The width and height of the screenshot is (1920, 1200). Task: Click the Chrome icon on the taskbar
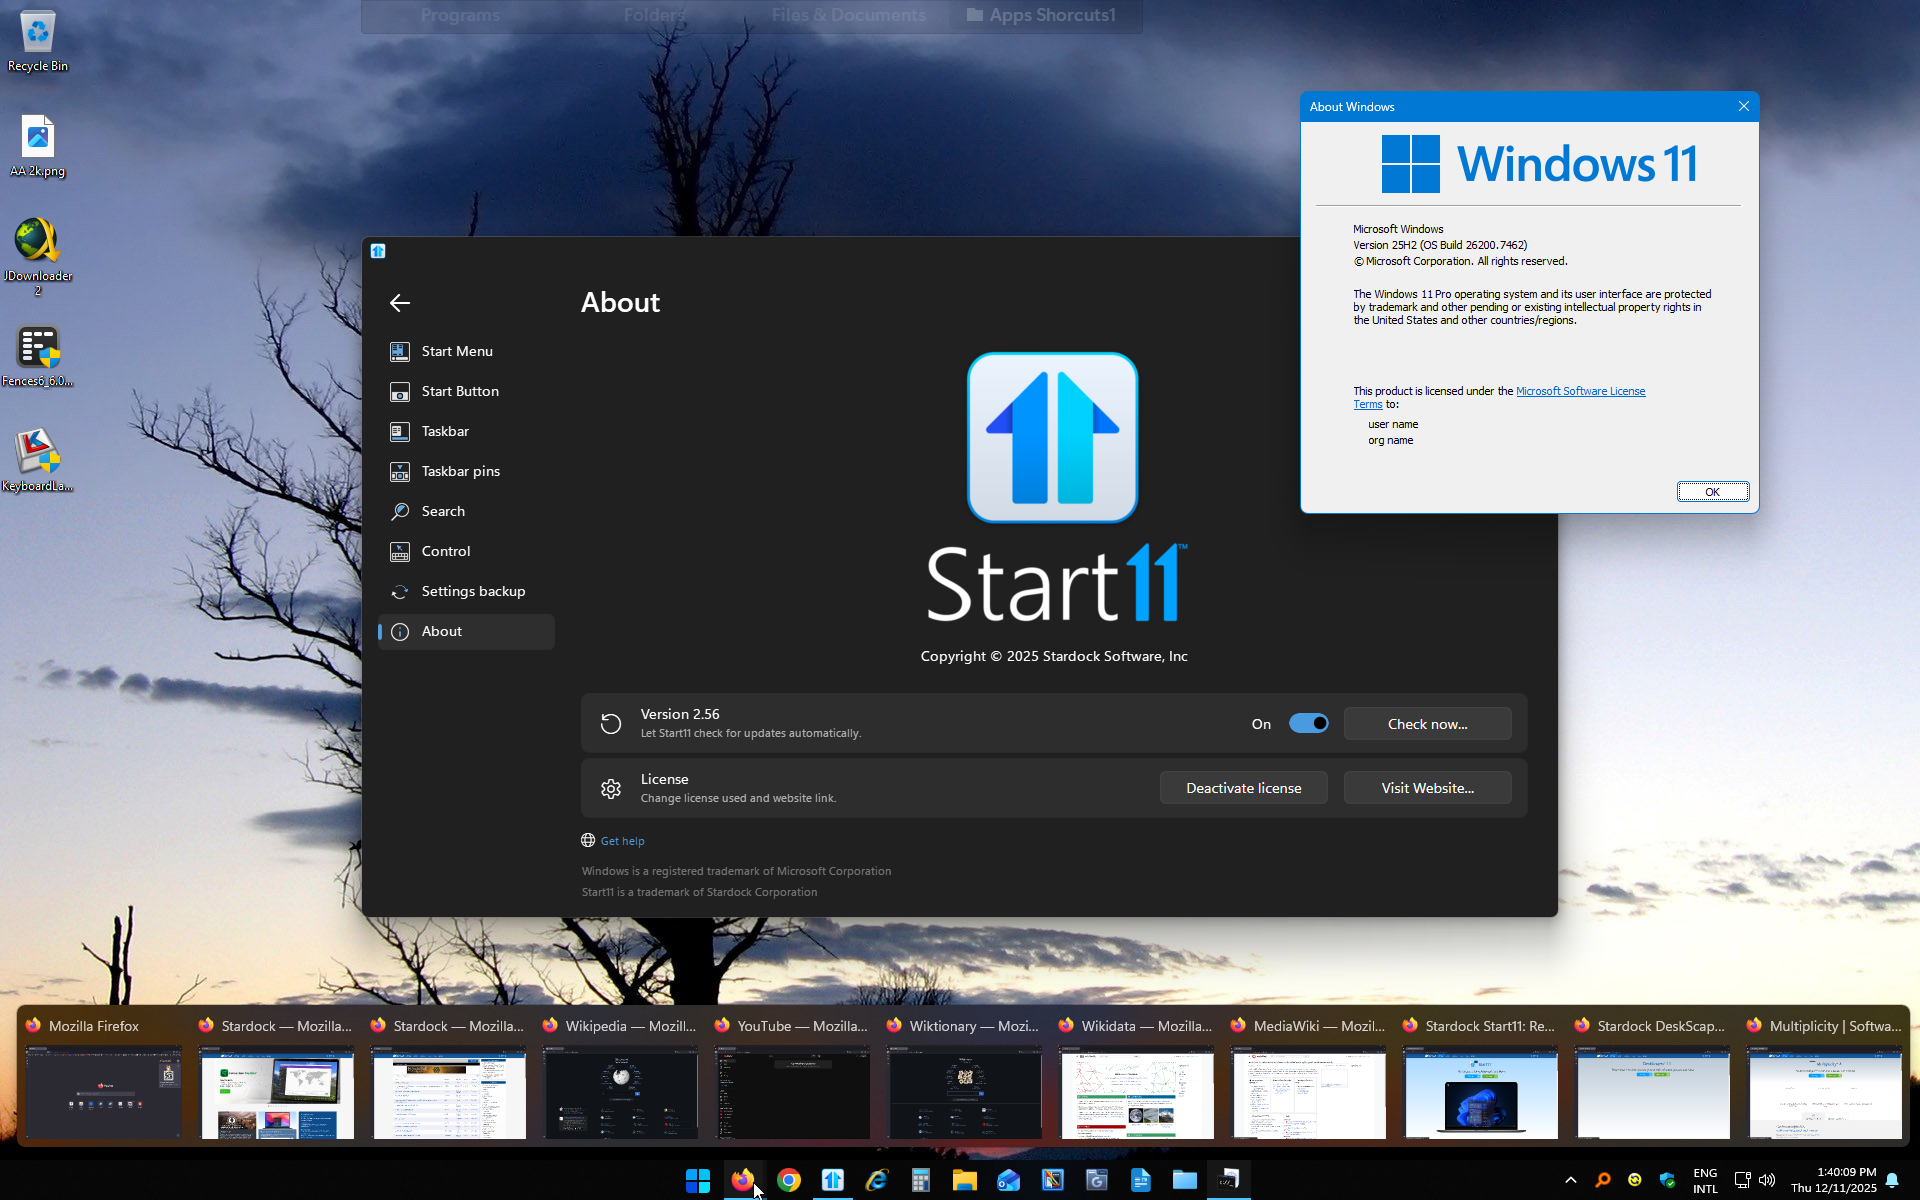click(789, 1180)
